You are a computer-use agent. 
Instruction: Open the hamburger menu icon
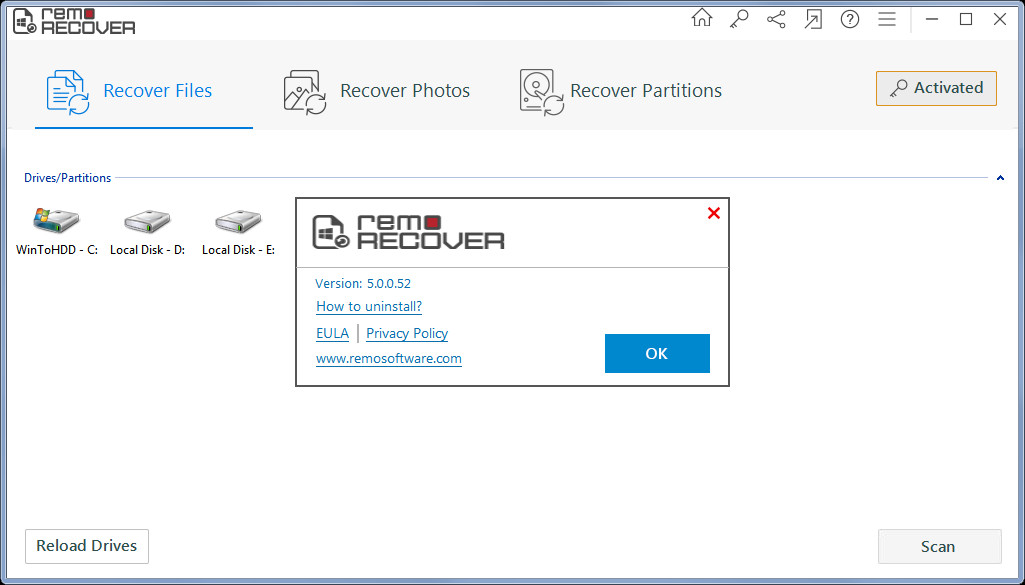coord(886,20)
